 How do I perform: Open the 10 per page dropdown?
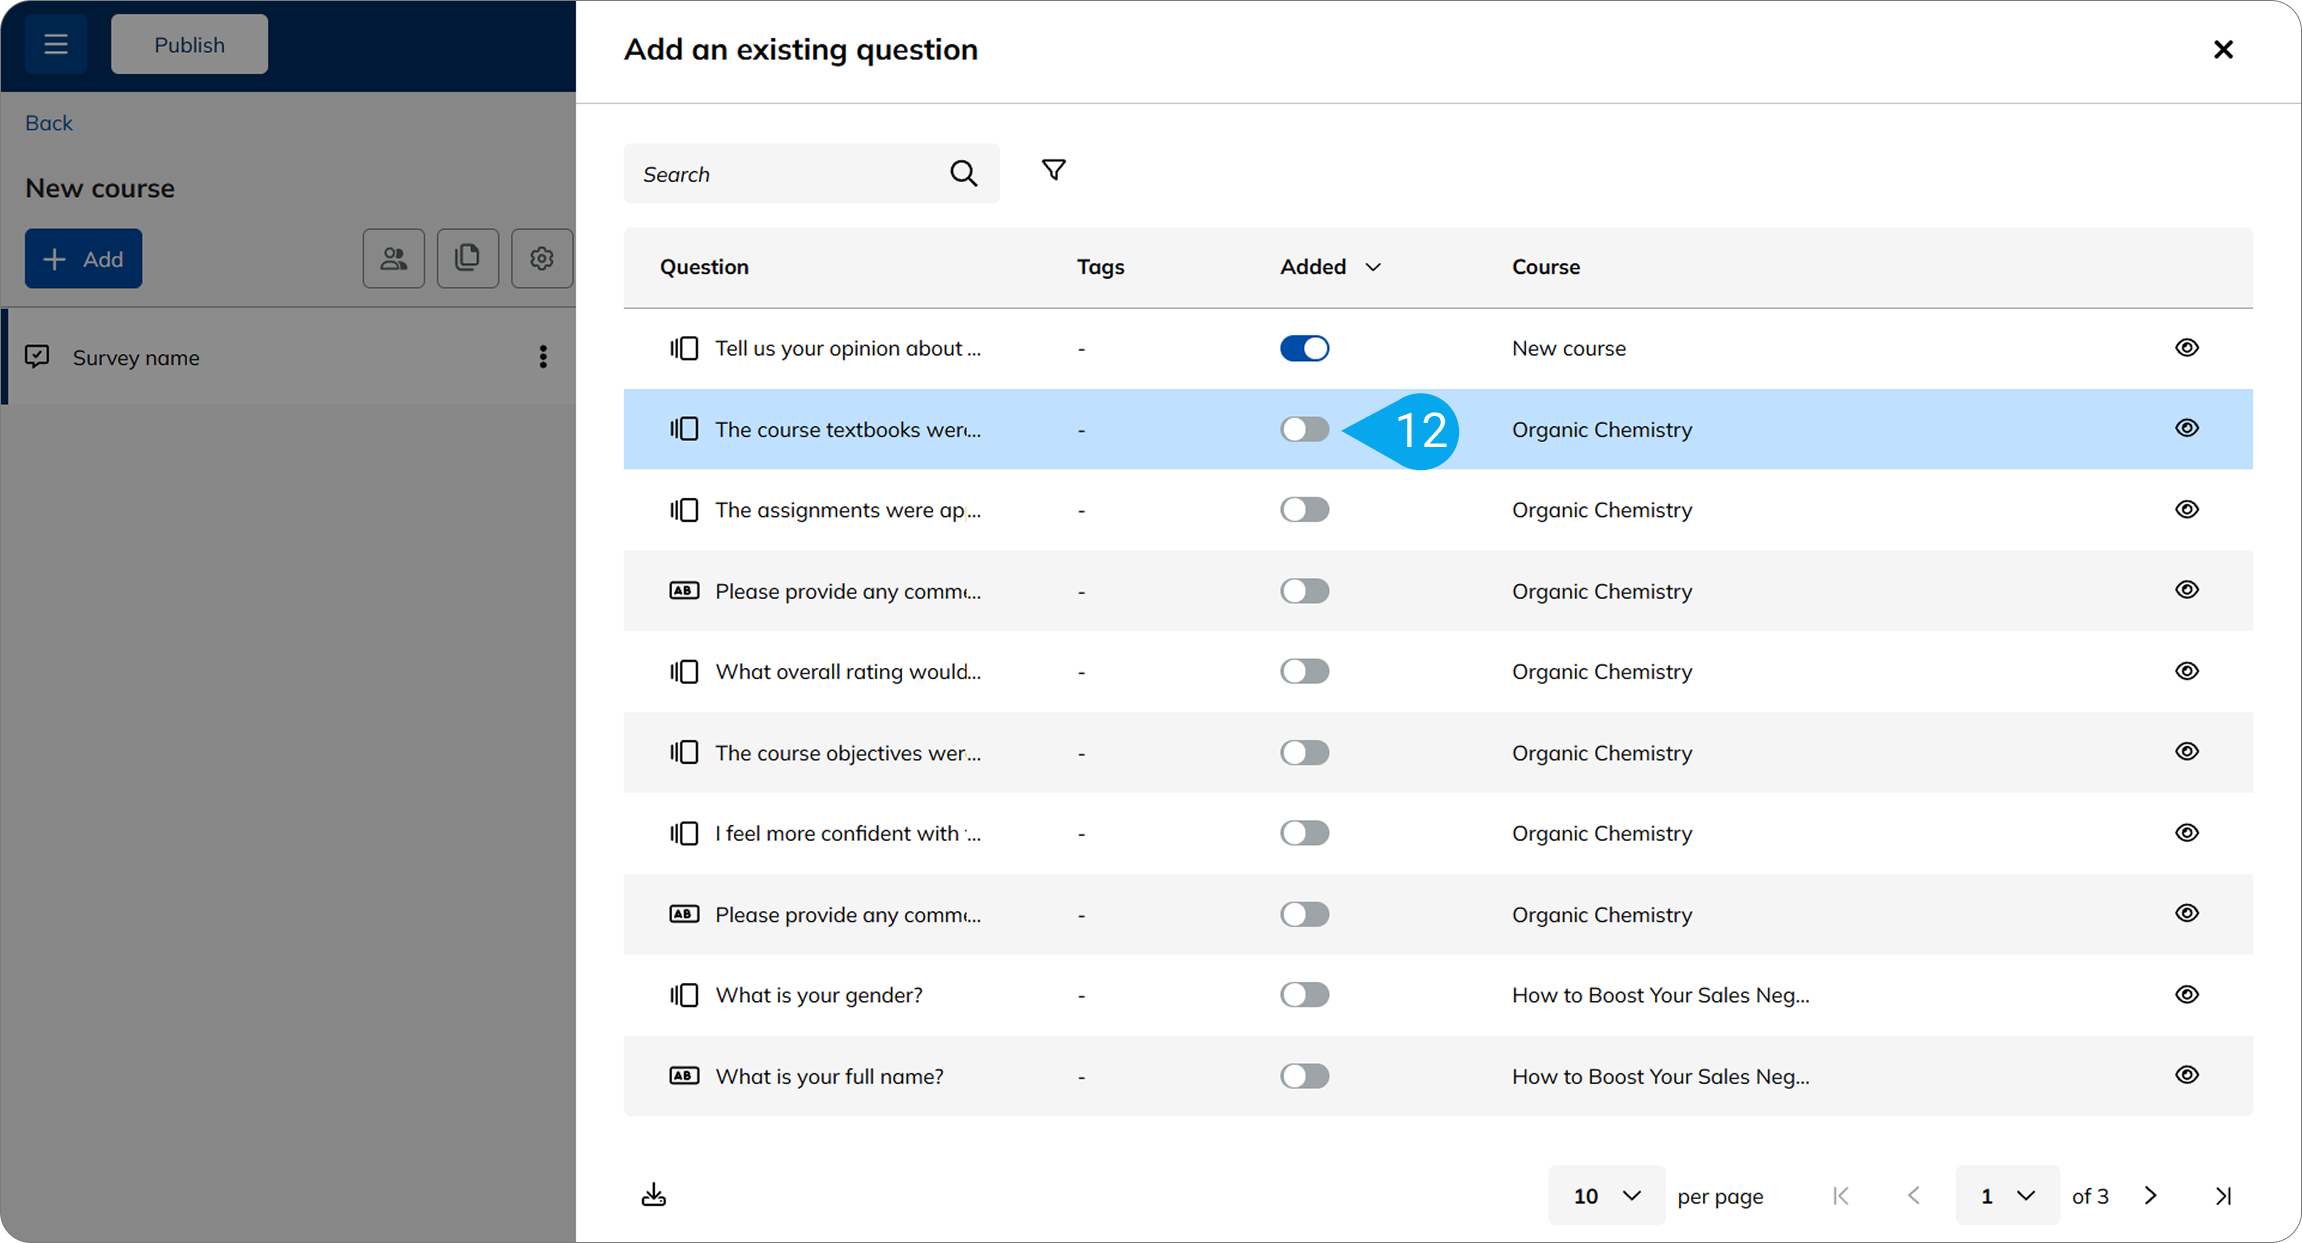[x=1606, y=1195]
